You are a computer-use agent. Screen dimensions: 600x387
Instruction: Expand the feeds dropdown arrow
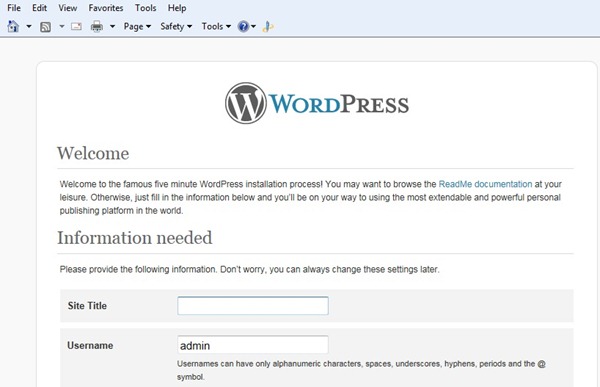[x=62, y=26]
